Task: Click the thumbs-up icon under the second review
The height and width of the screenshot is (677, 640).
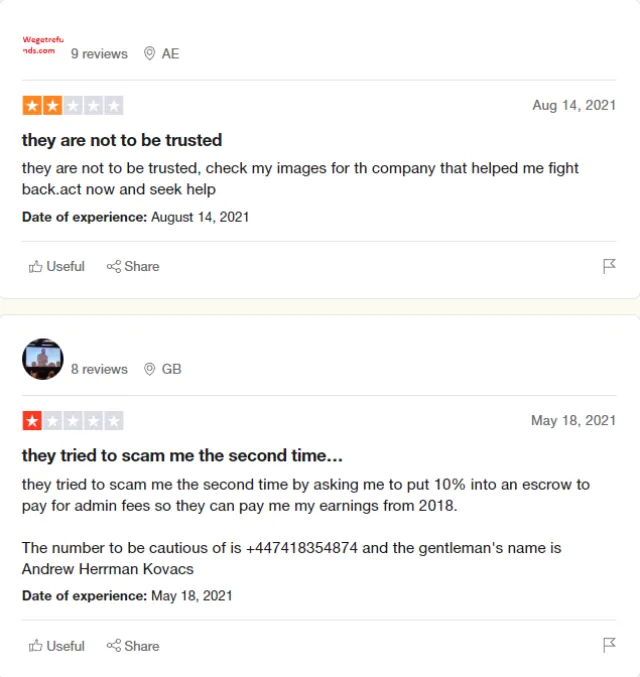Action: pos(35,646)
